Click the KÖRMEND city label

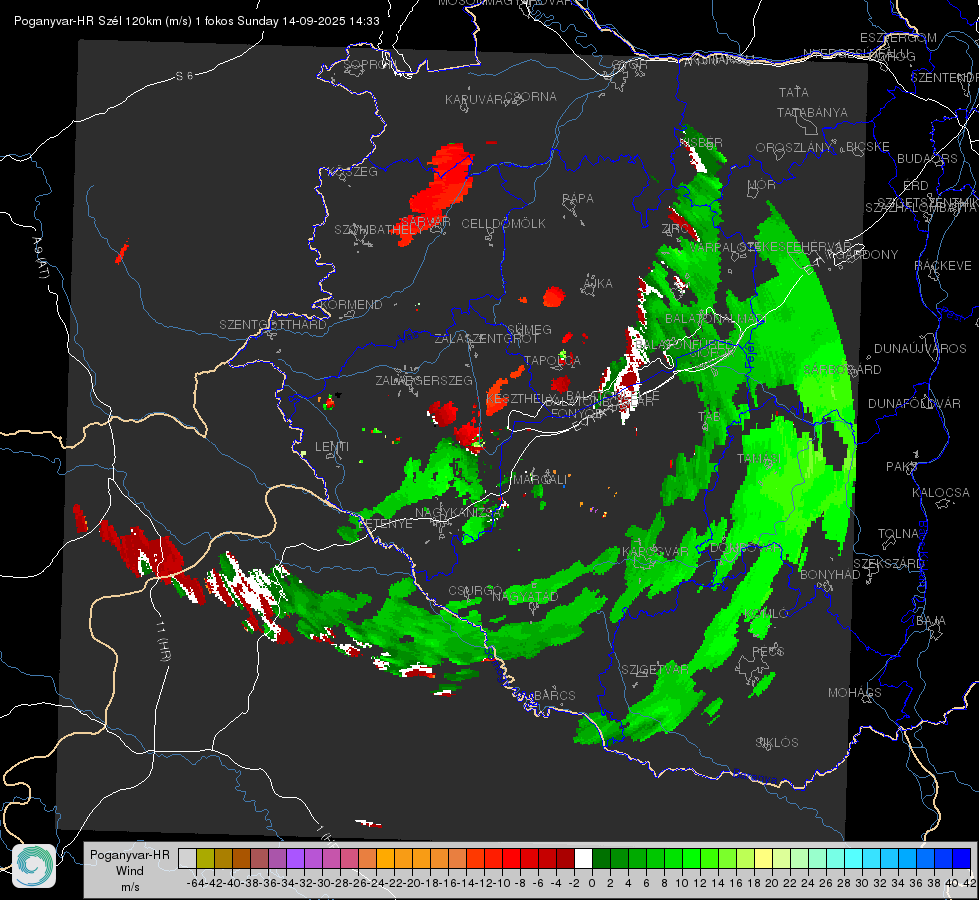(350, 305)
